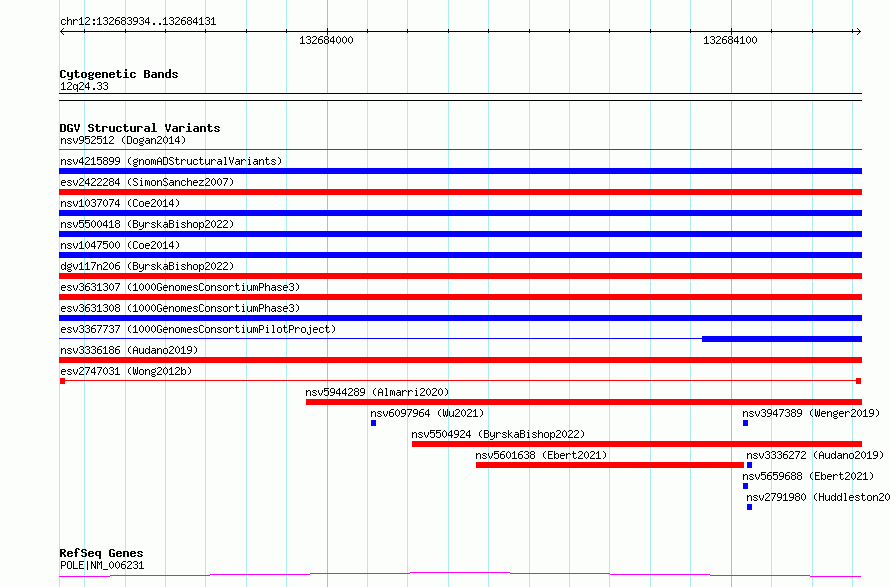This screenshot has width=890, height=587.
Task: Click the 132684100 ruler position label
Action: [x=730, y=40]
